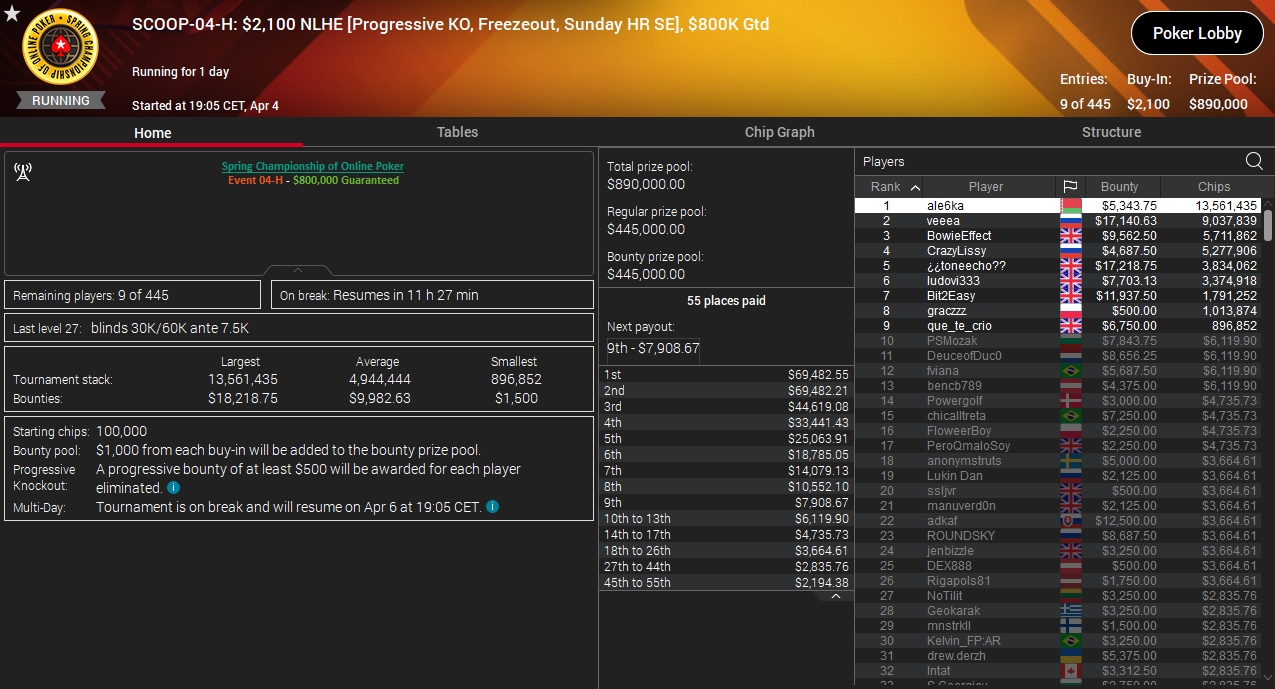Select eliminated player PeroQmaloSoy
This screenshot has width=1275, height=689.
[1058, 446]
